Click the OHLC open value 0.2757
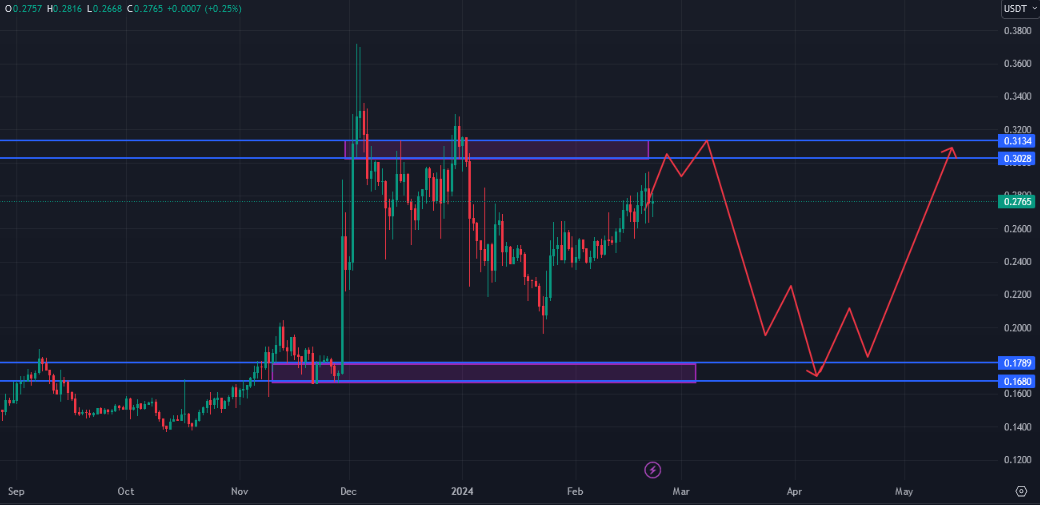1040x505 pixels. [27, 9]
